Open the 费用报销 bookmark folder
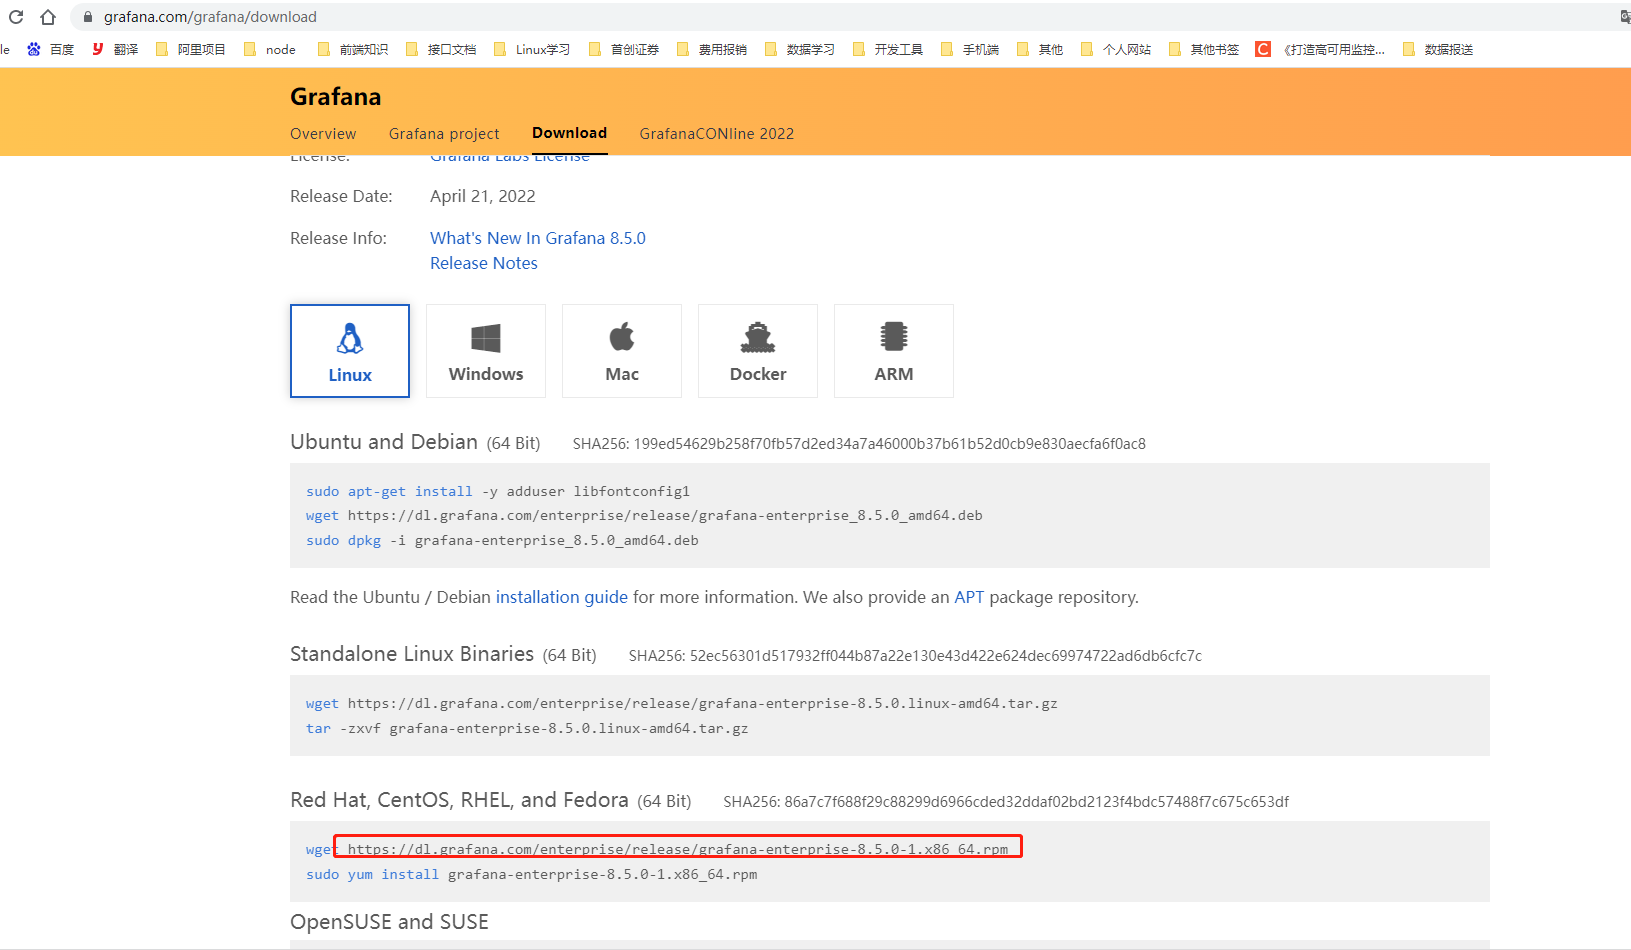Image resolution: width=1631 pixels, height=950 pixels. (712, 49)
